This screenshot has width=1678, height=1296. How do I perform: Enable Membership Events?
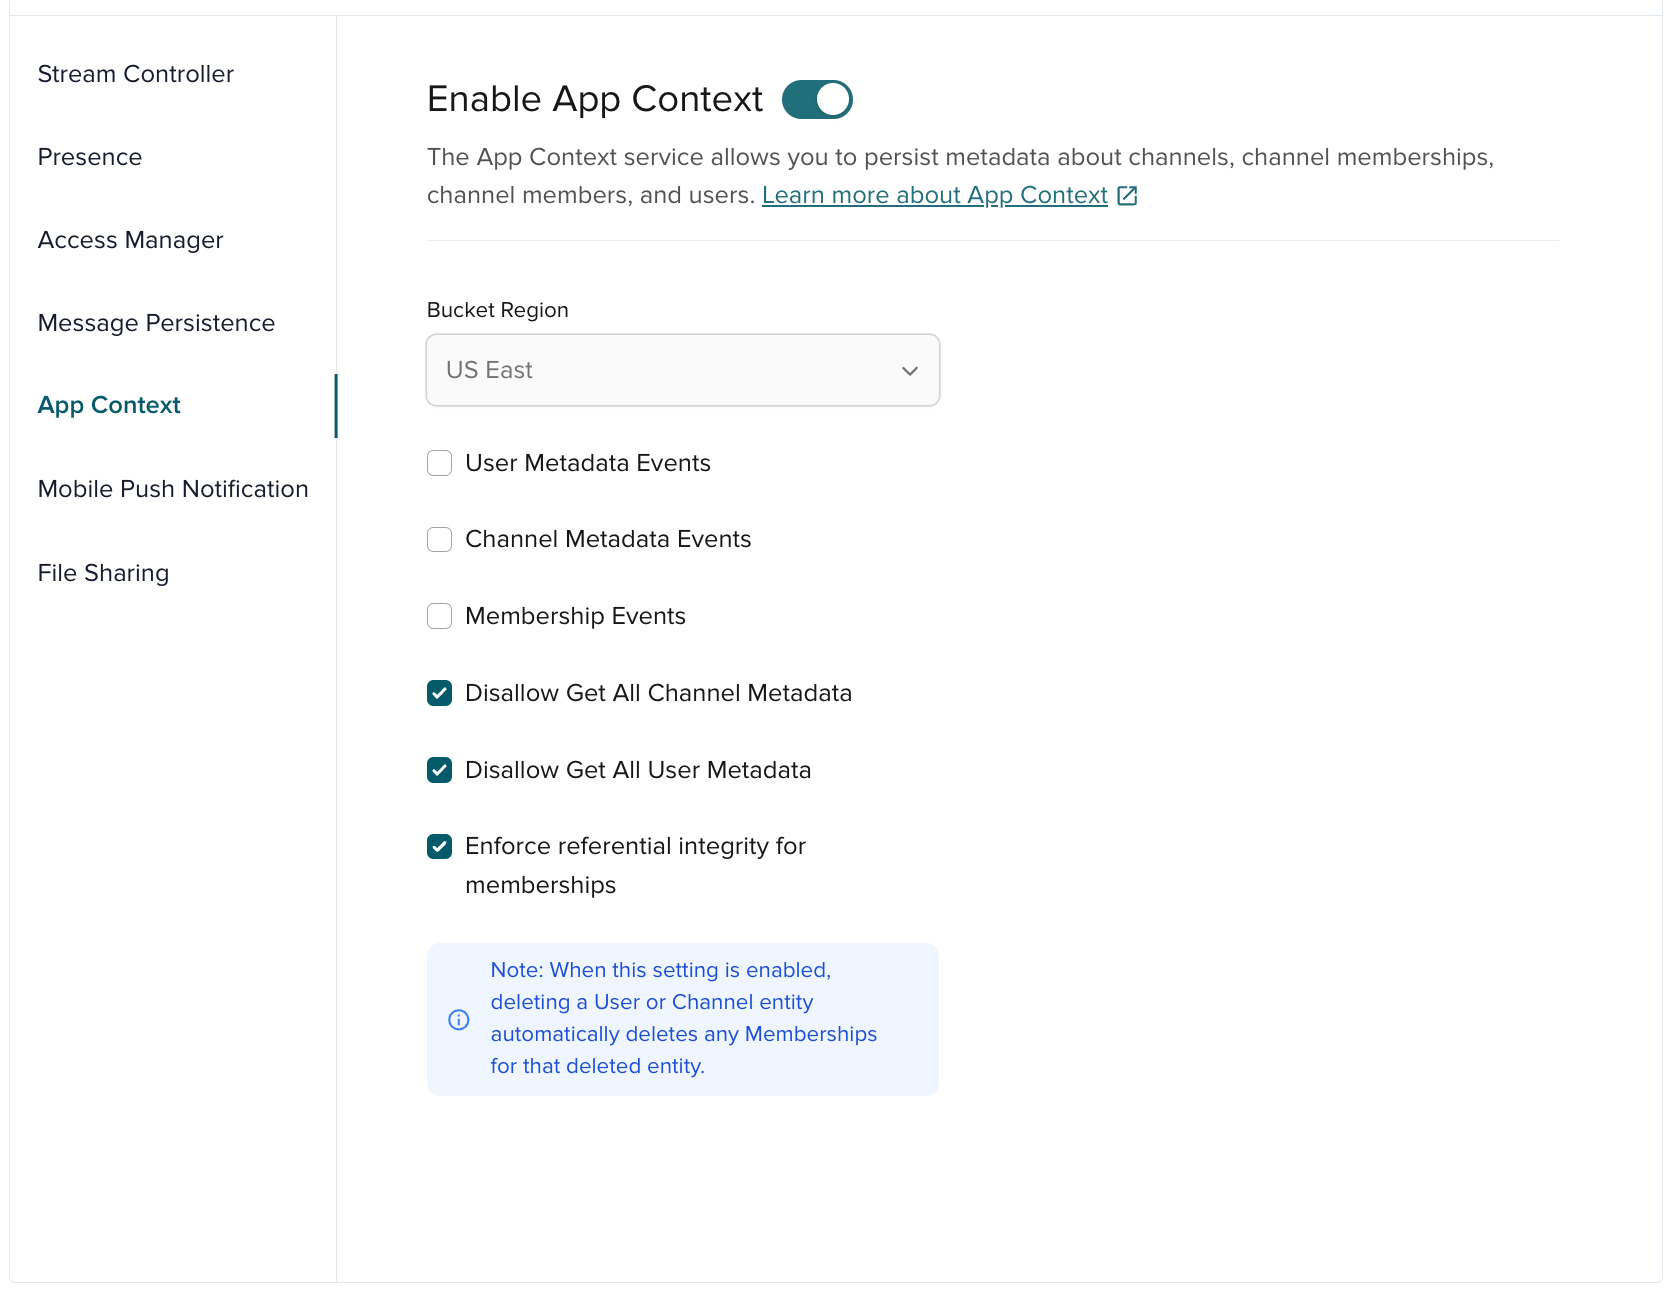click(439, 616)
